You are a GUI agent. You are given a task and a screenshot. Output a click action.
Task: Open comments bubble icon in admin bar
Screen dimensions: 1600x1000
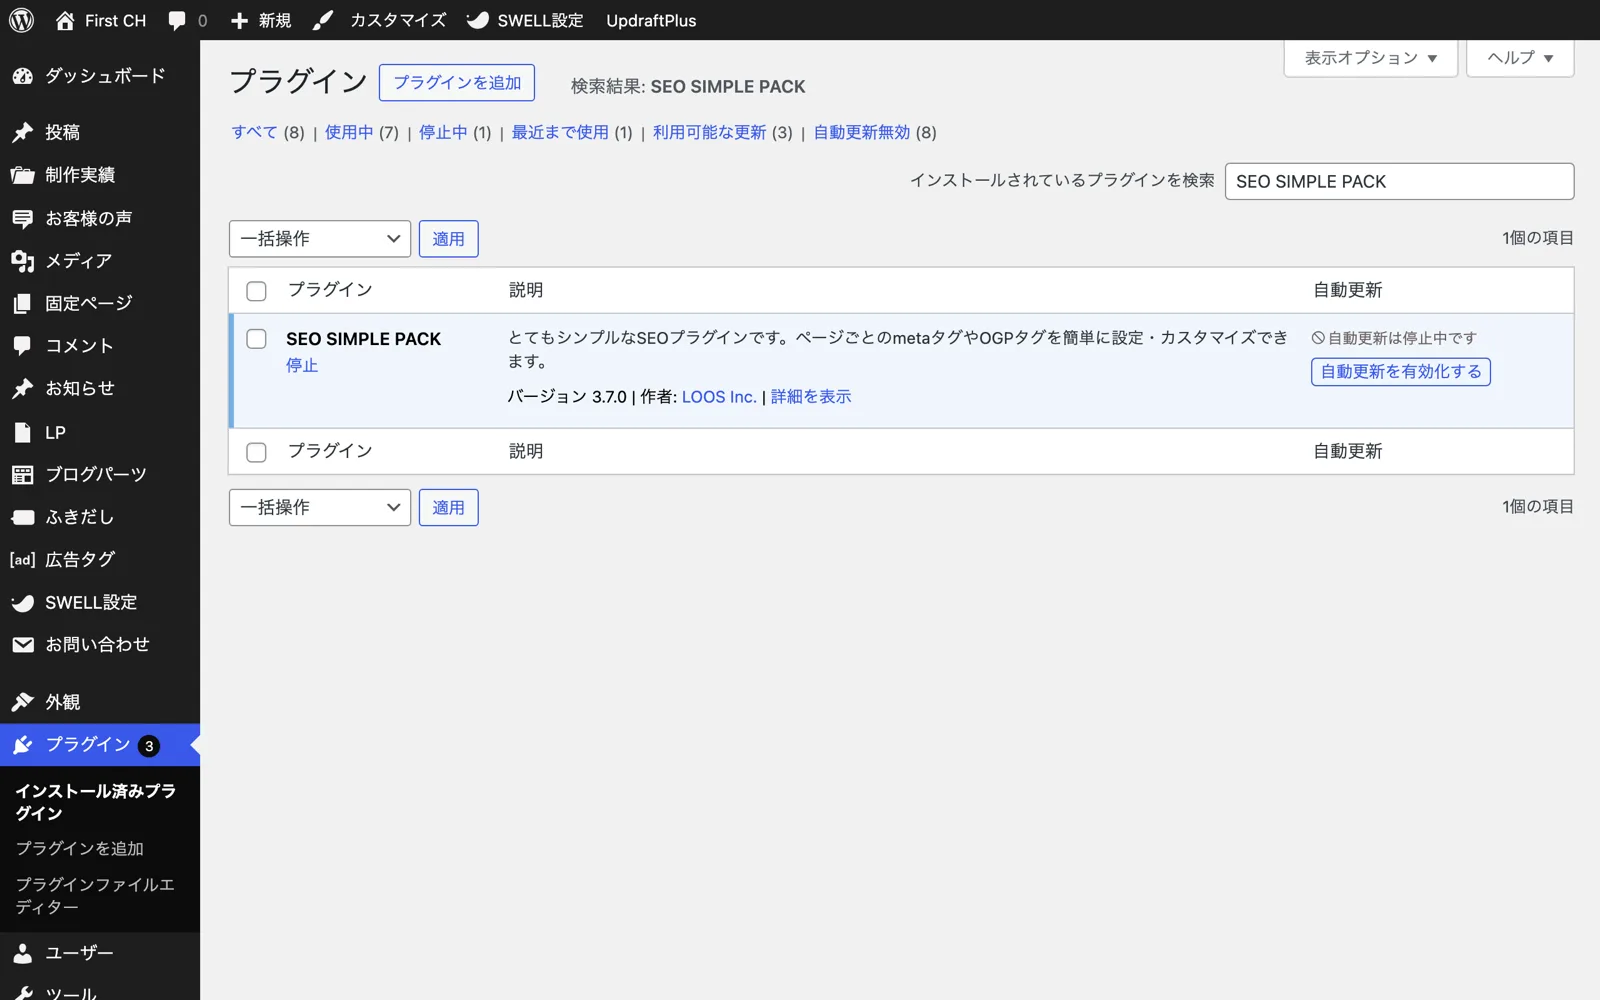177,21
